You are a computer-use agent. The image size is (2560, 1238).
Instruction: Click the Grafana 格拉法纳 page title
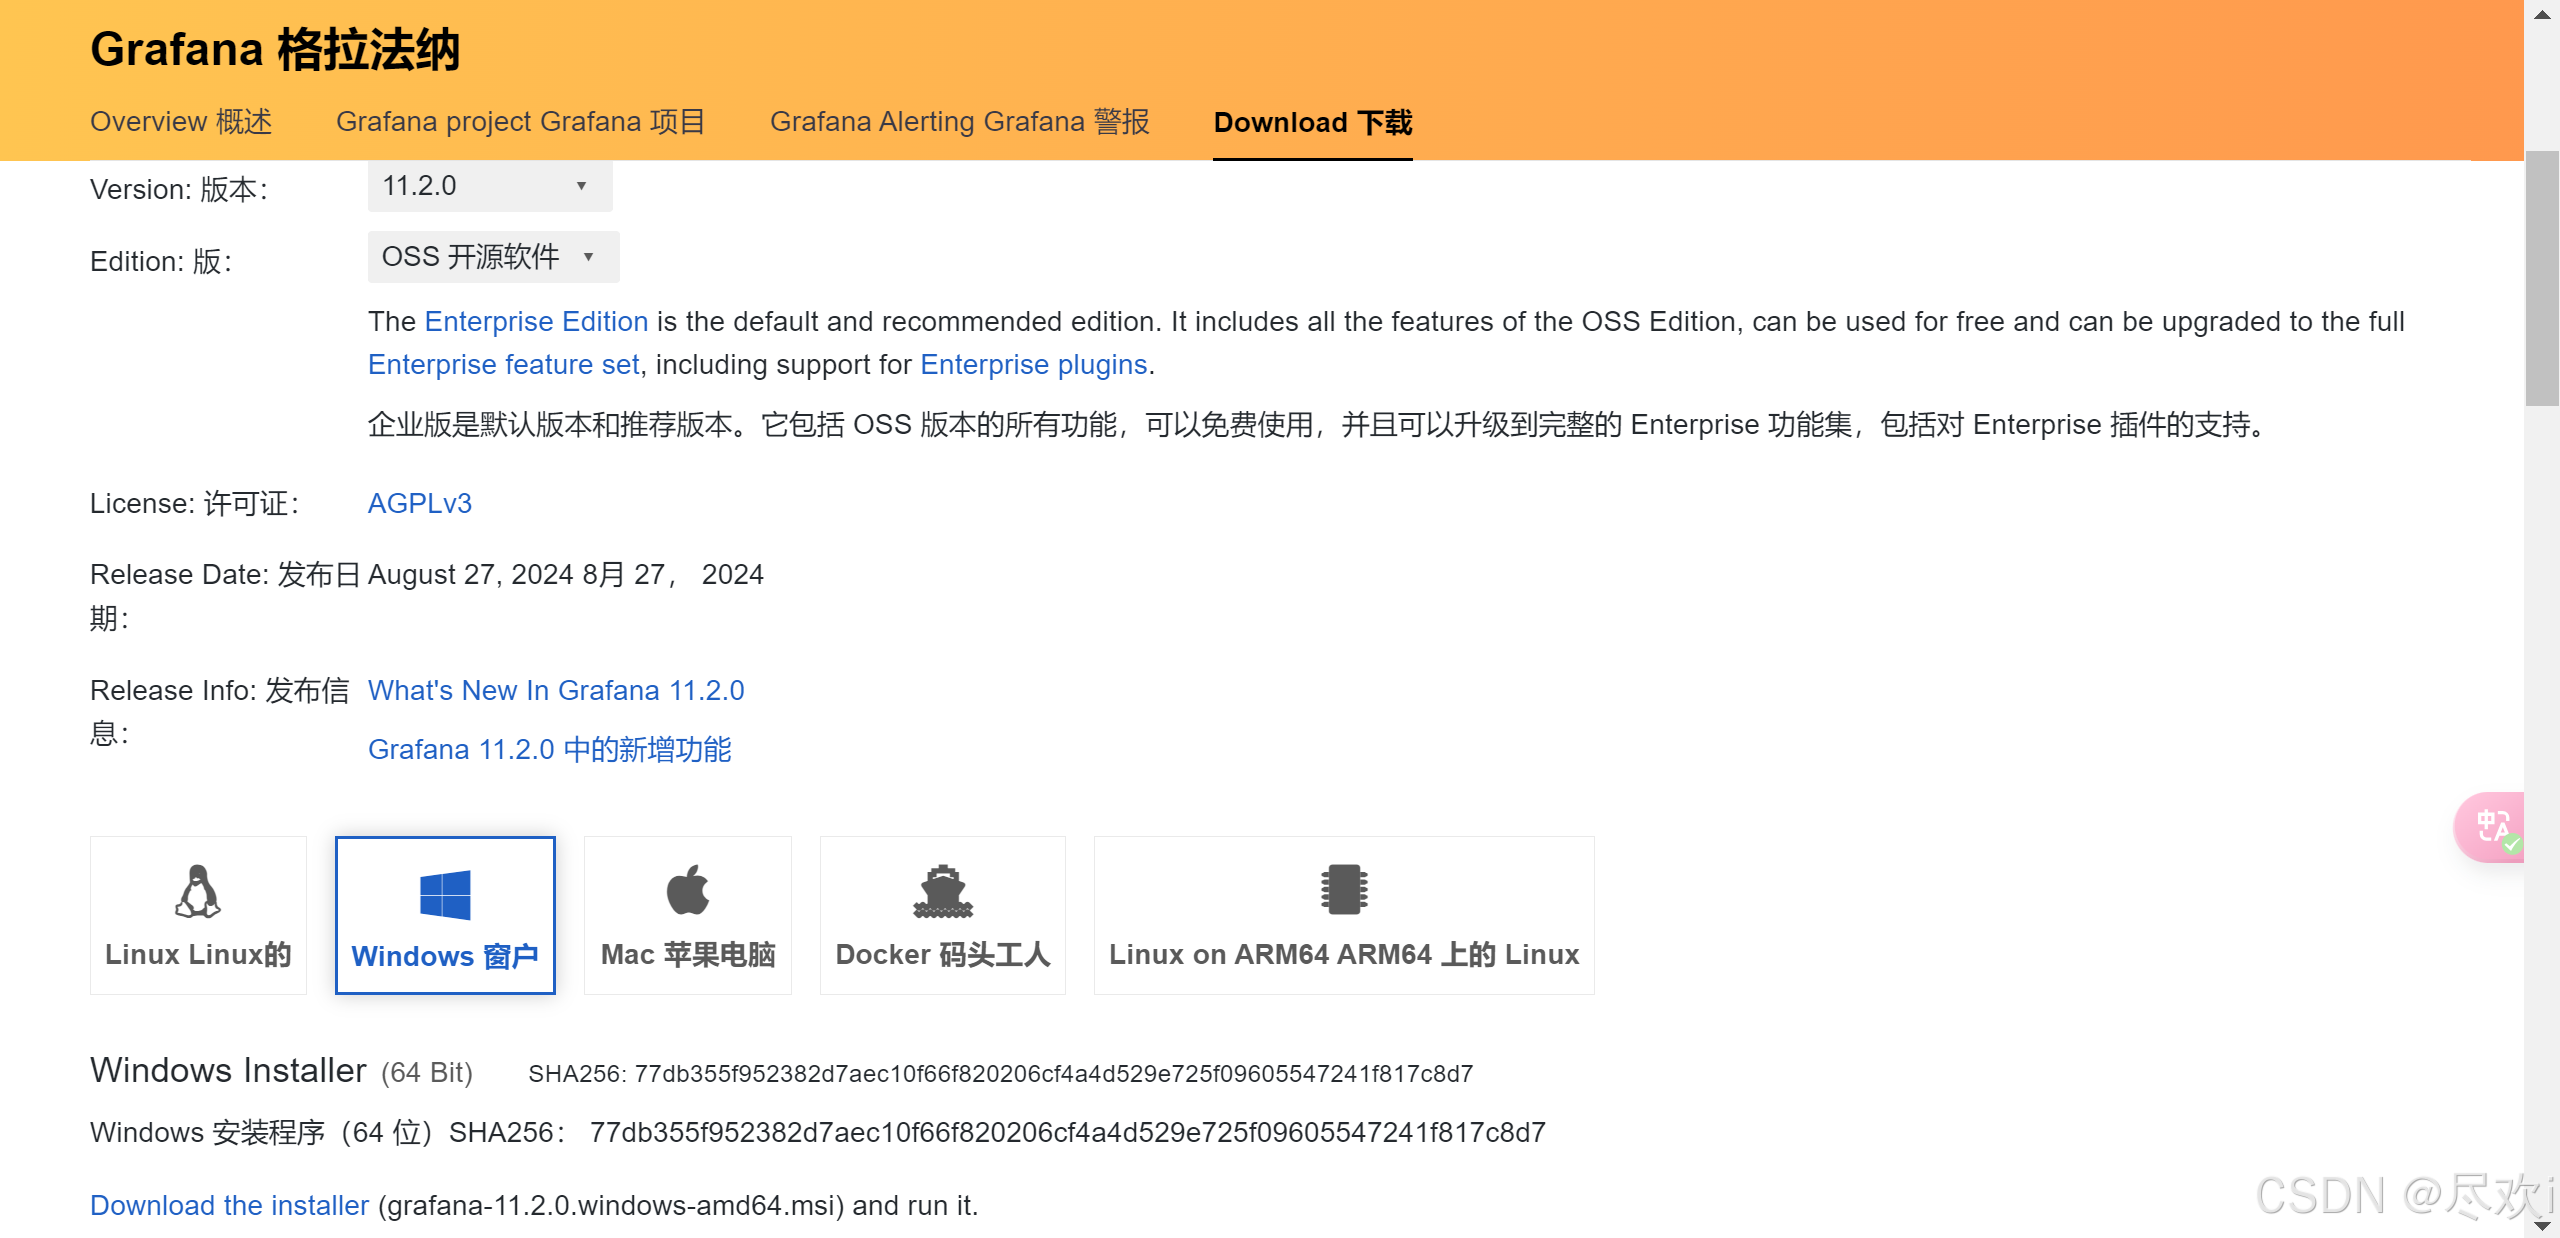(275, 50)
